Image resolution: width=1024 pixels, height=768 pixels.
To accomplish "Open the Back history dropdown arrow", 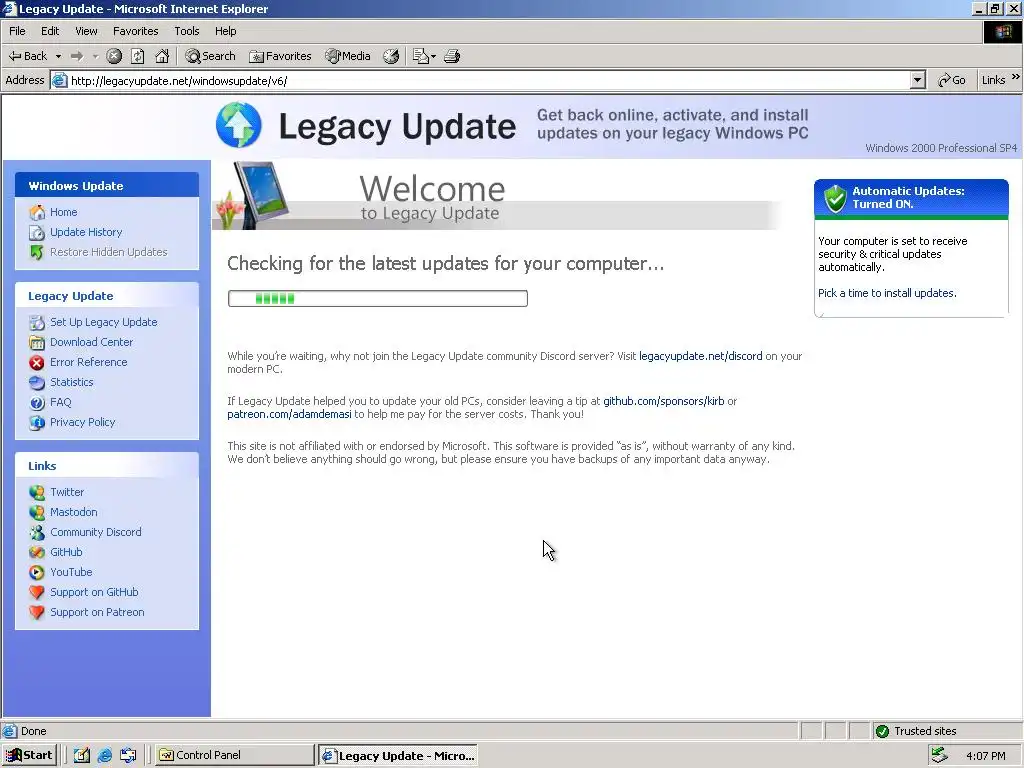I will (x=58, y=56).
